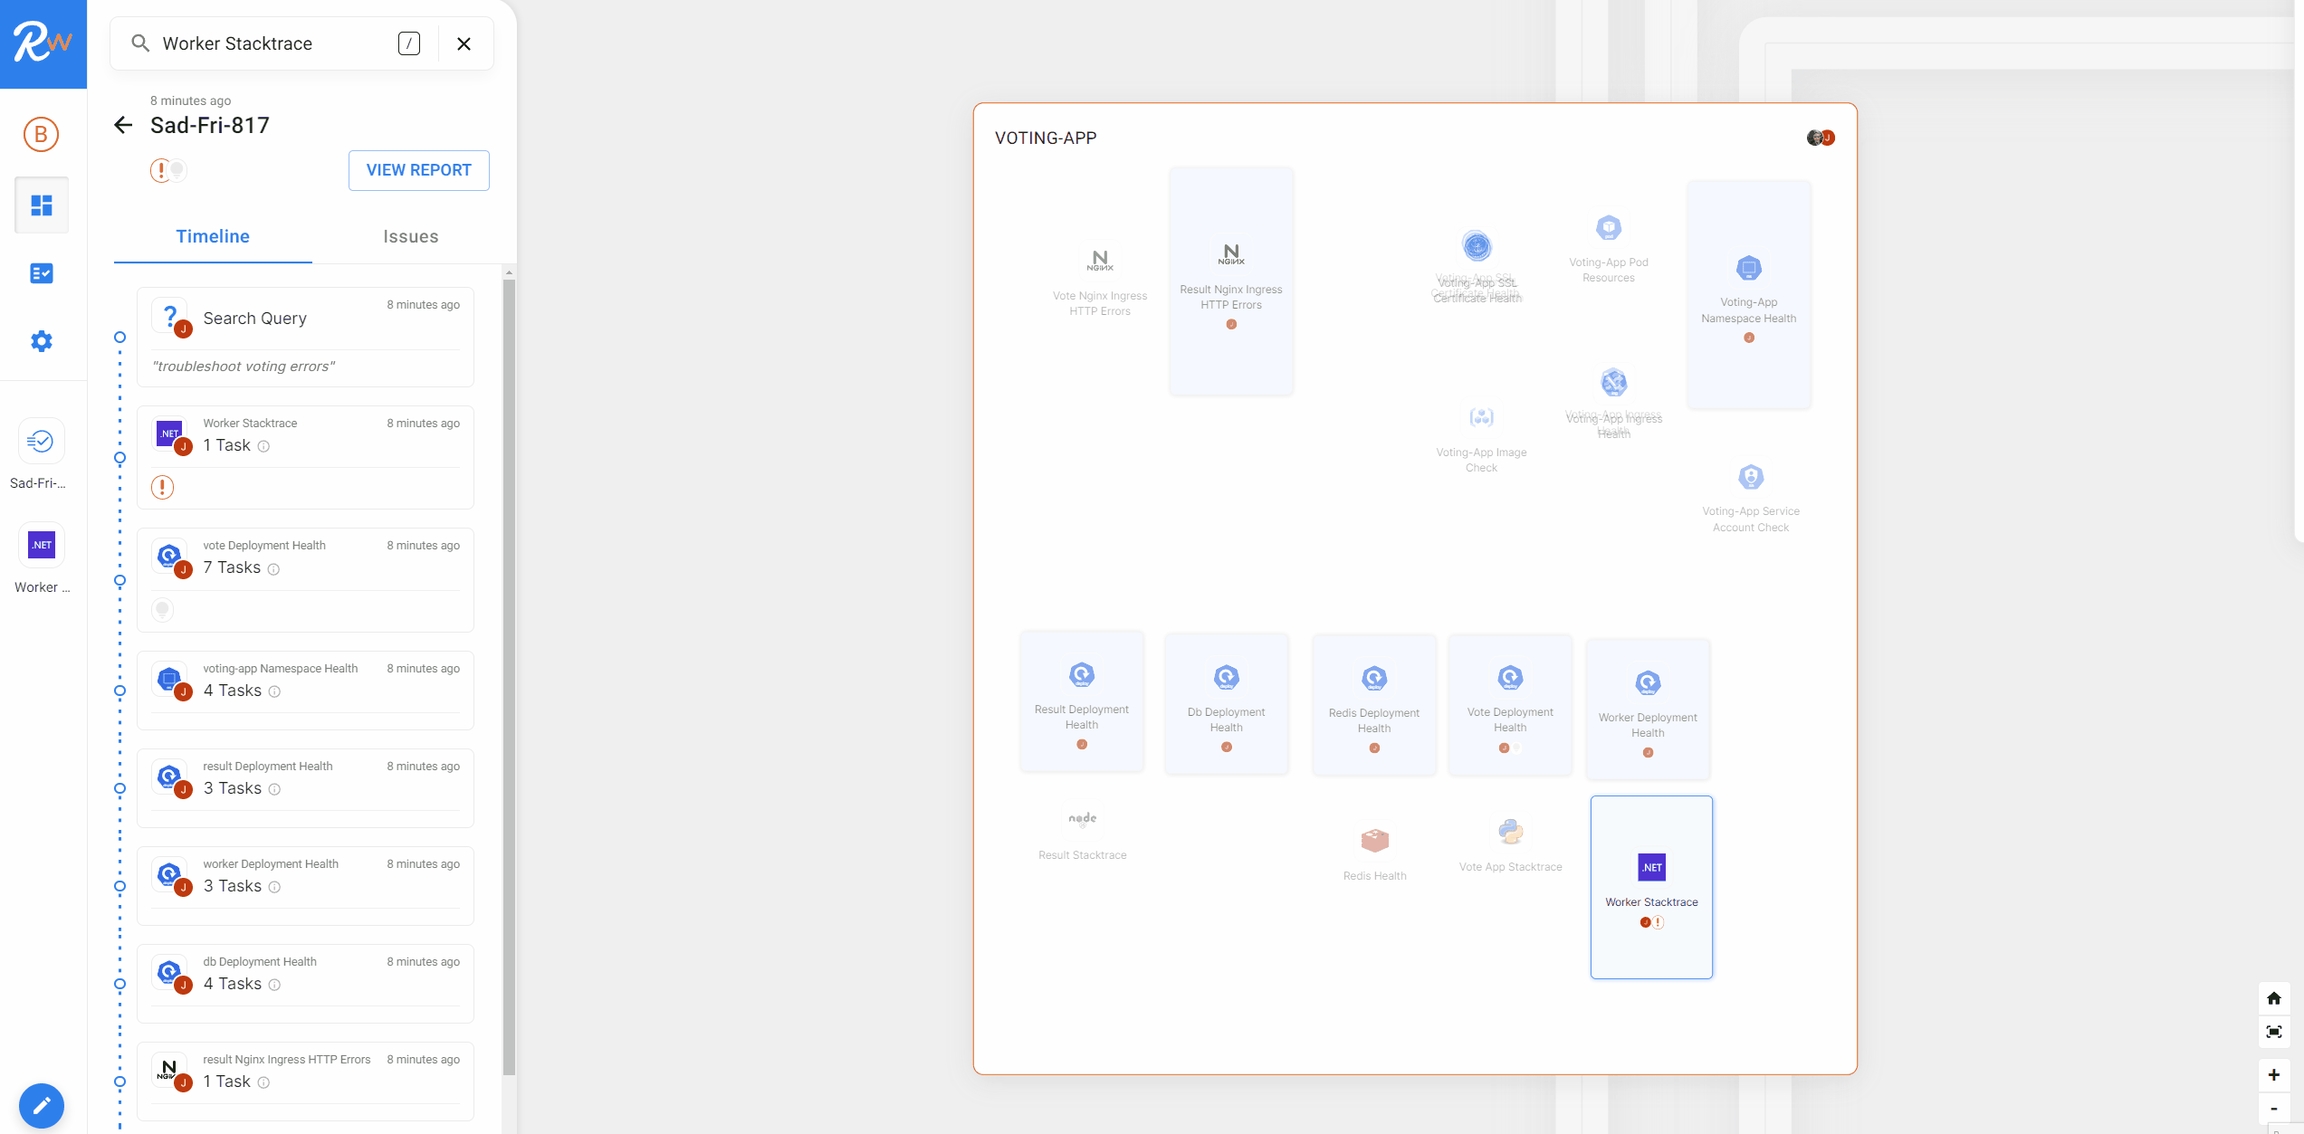The width and height of the screenshot is (2304, 1134).
Task: Click the RunWhen logo home icon
Action: 42,43
